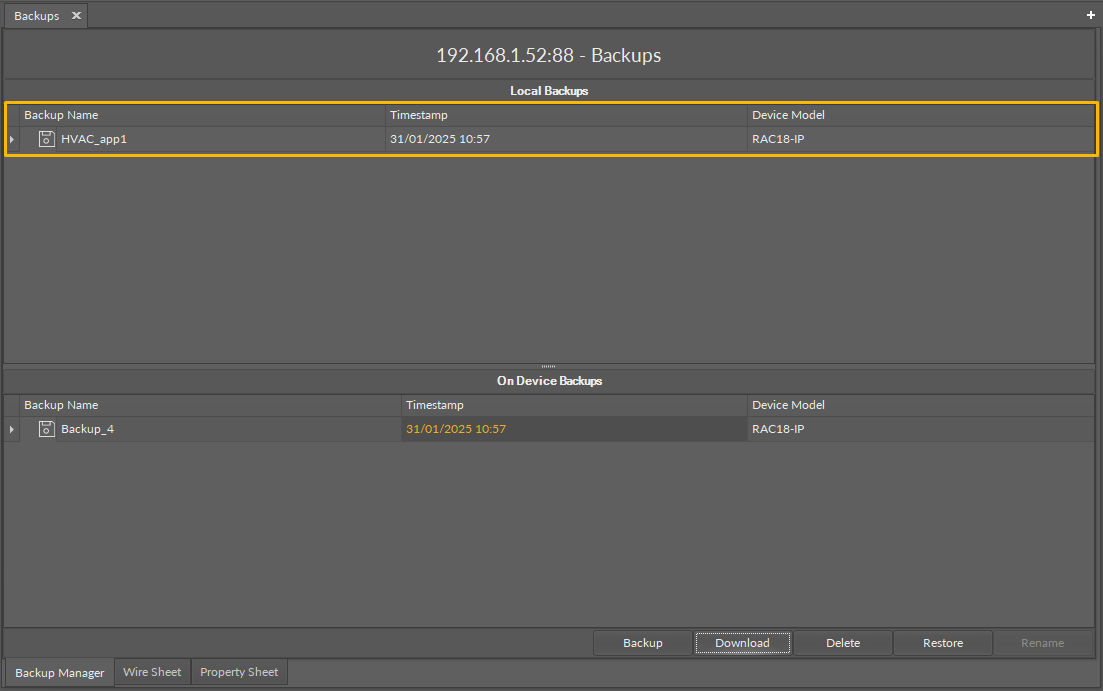Open the Property Sheet tab
1103x691 pixels.
point(239,672)
